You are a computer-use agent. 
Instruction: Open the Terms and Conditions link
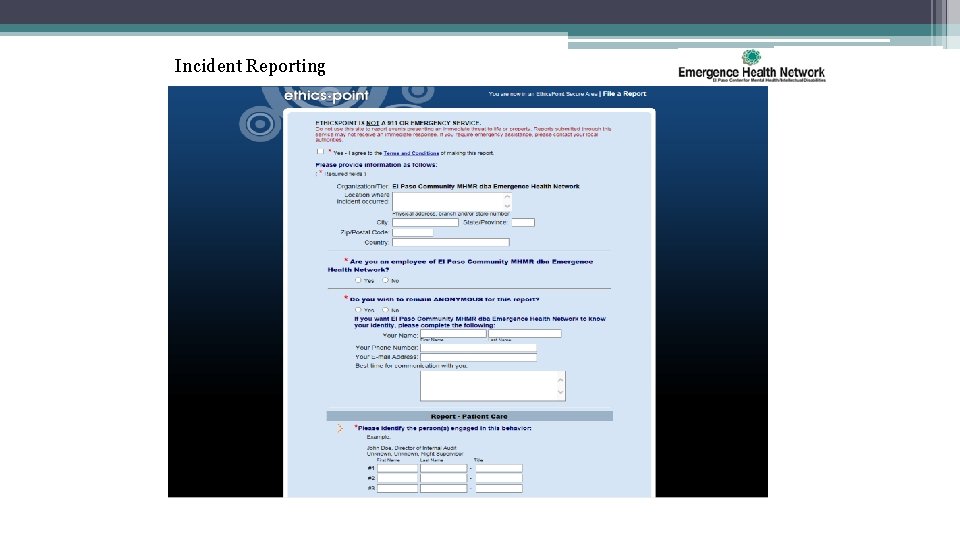tap(411, 153)
